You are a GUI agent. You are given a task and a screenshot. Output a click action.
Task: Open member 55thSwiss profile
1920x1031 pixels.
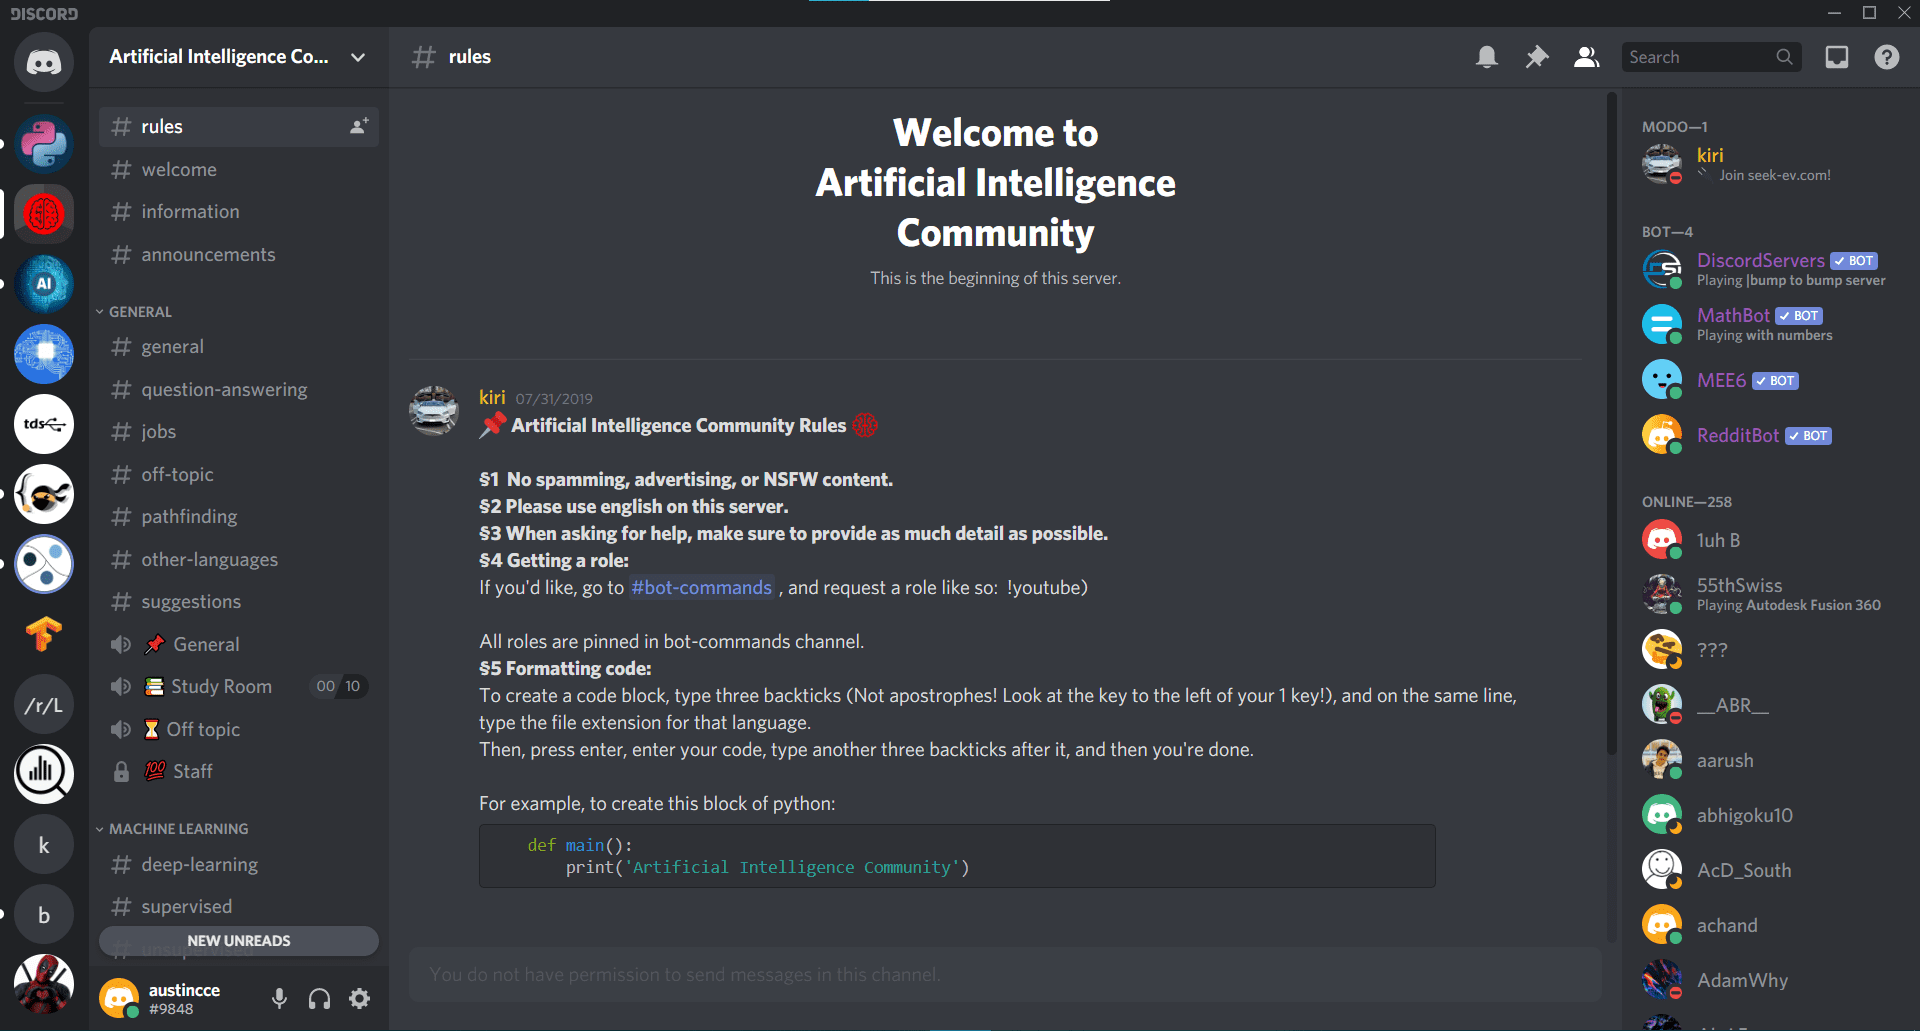point(1770,594)
